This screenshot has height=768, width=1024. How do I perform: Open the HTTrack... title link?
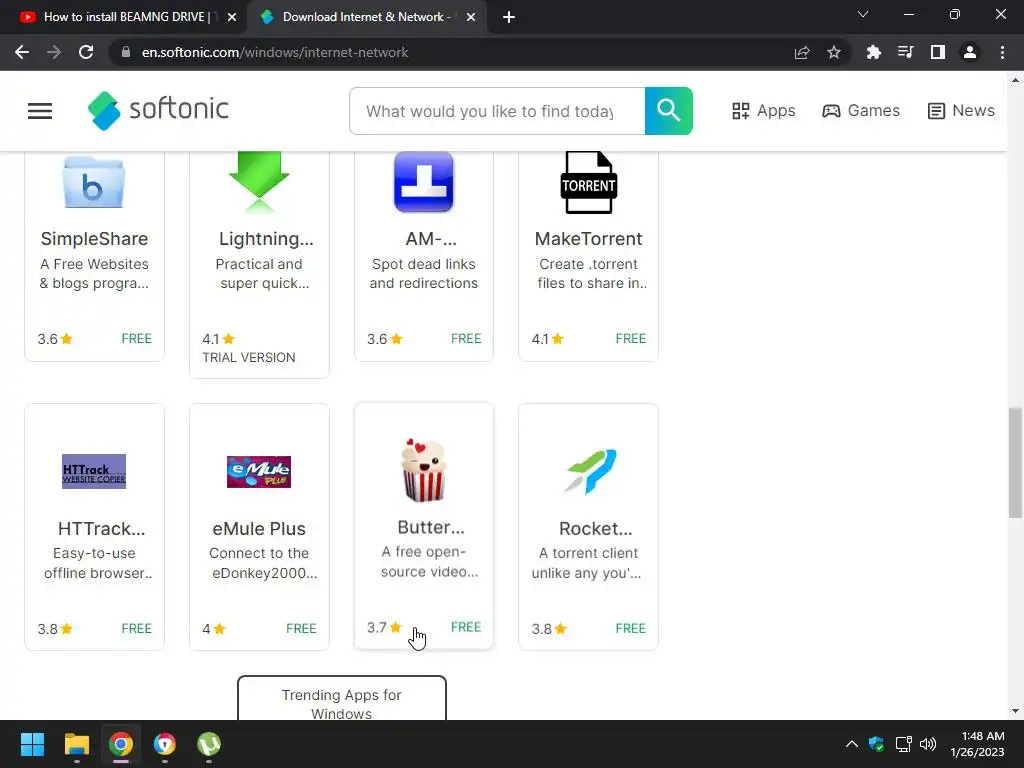click(101, 528)
